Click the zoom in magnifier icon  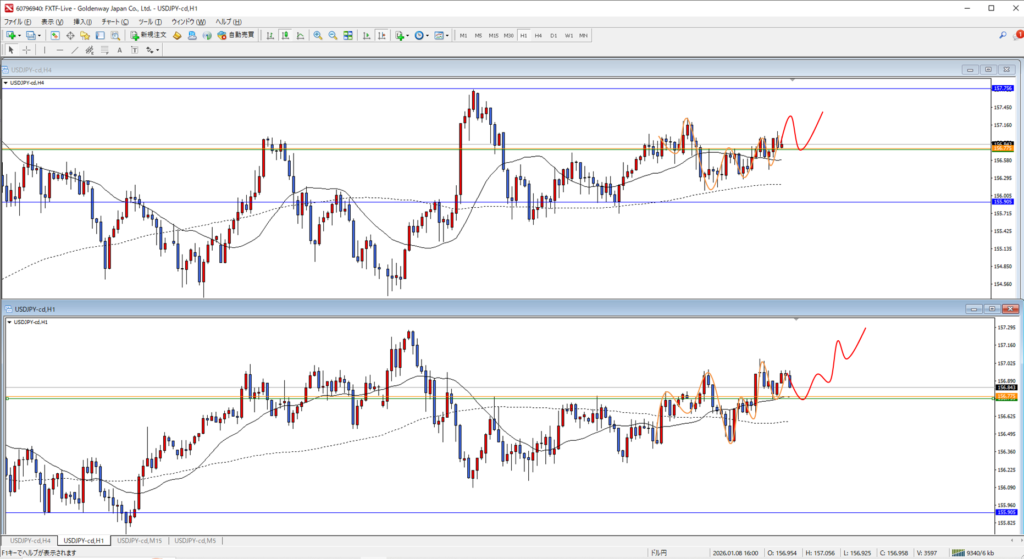tap(317, 35)
